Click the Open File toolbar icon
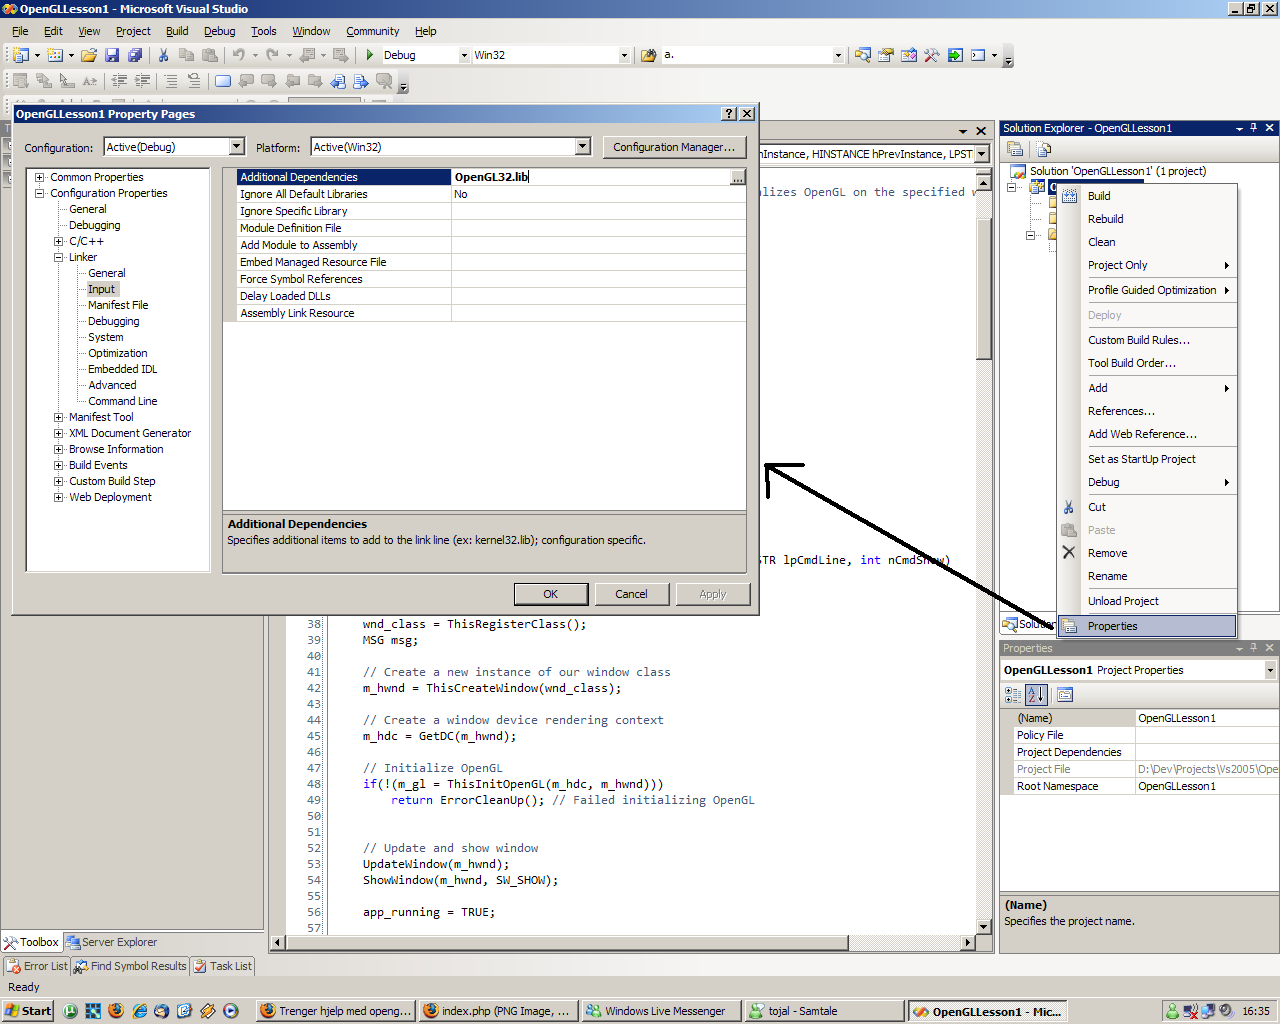This screenshot has height=1024, width=1280. pos(89,55)
